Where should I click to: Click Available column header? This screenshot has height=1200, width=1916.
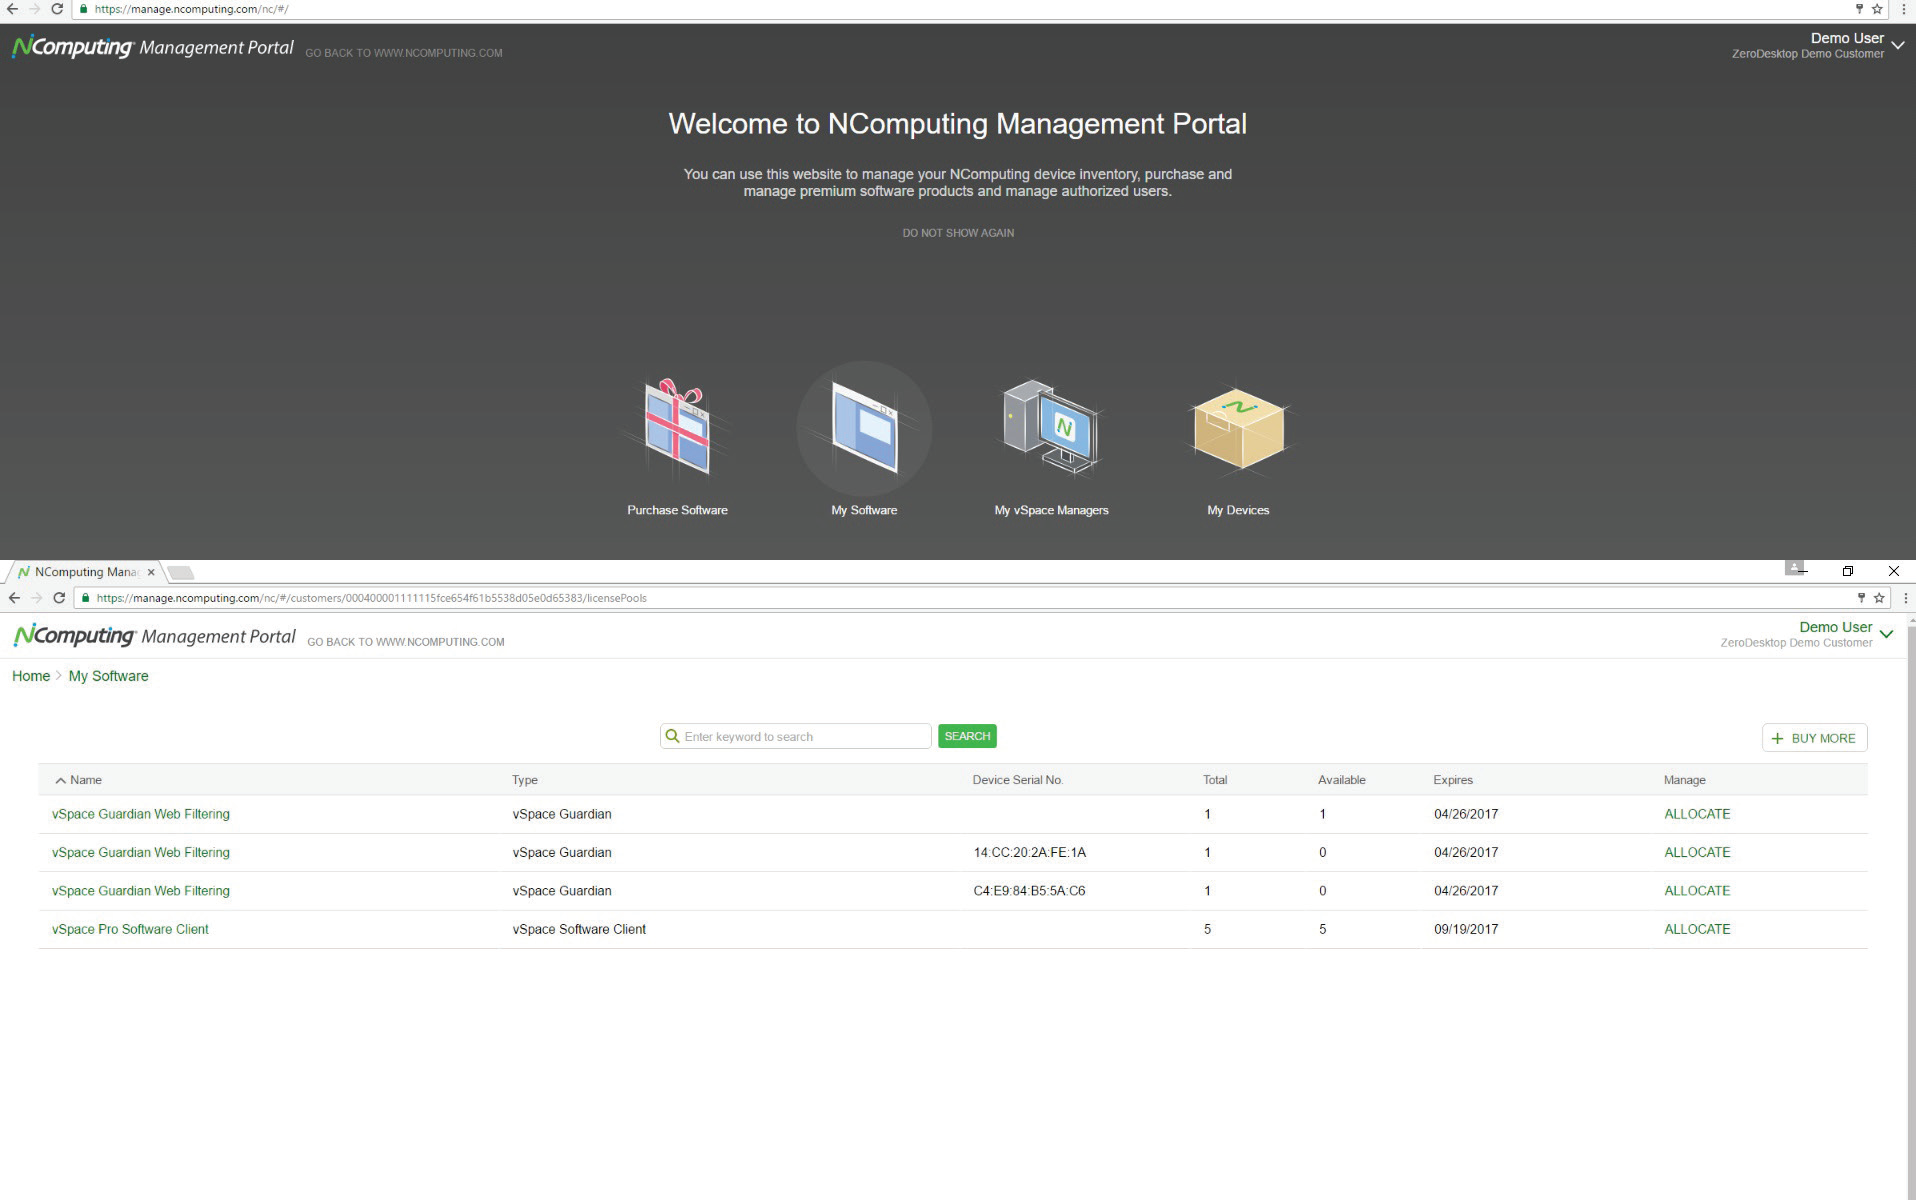click(1341, 780)
